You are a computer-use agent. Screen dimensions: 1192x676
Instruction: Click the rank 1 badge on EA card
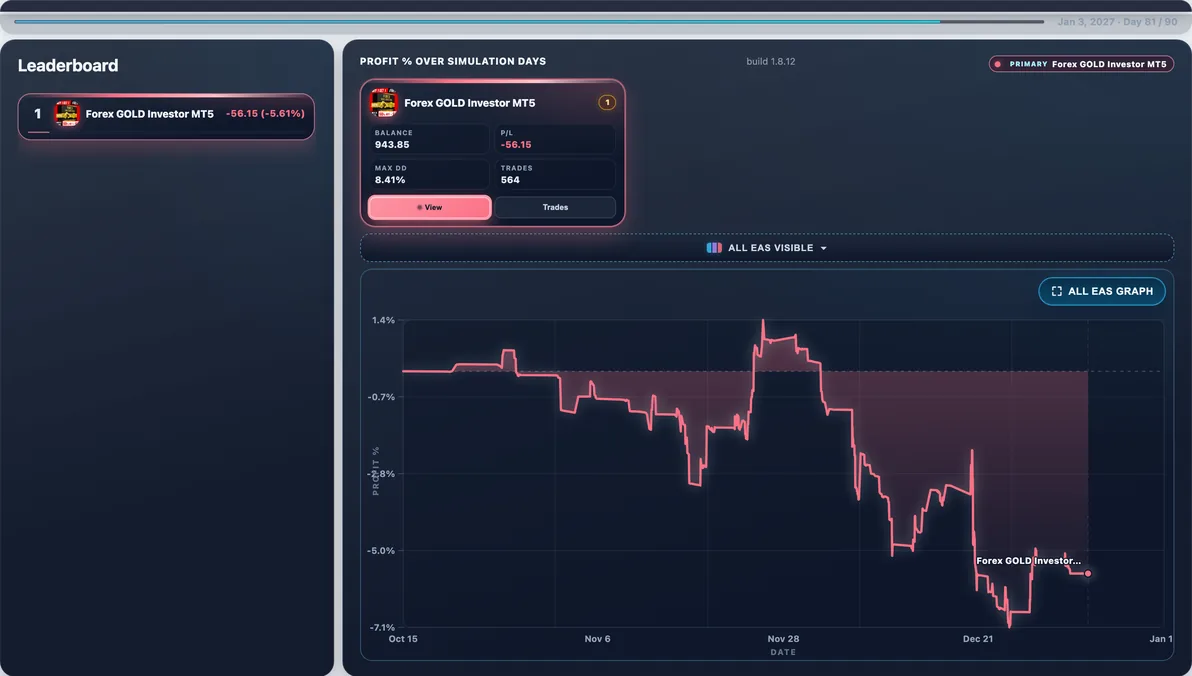click(x=607, y=103)
